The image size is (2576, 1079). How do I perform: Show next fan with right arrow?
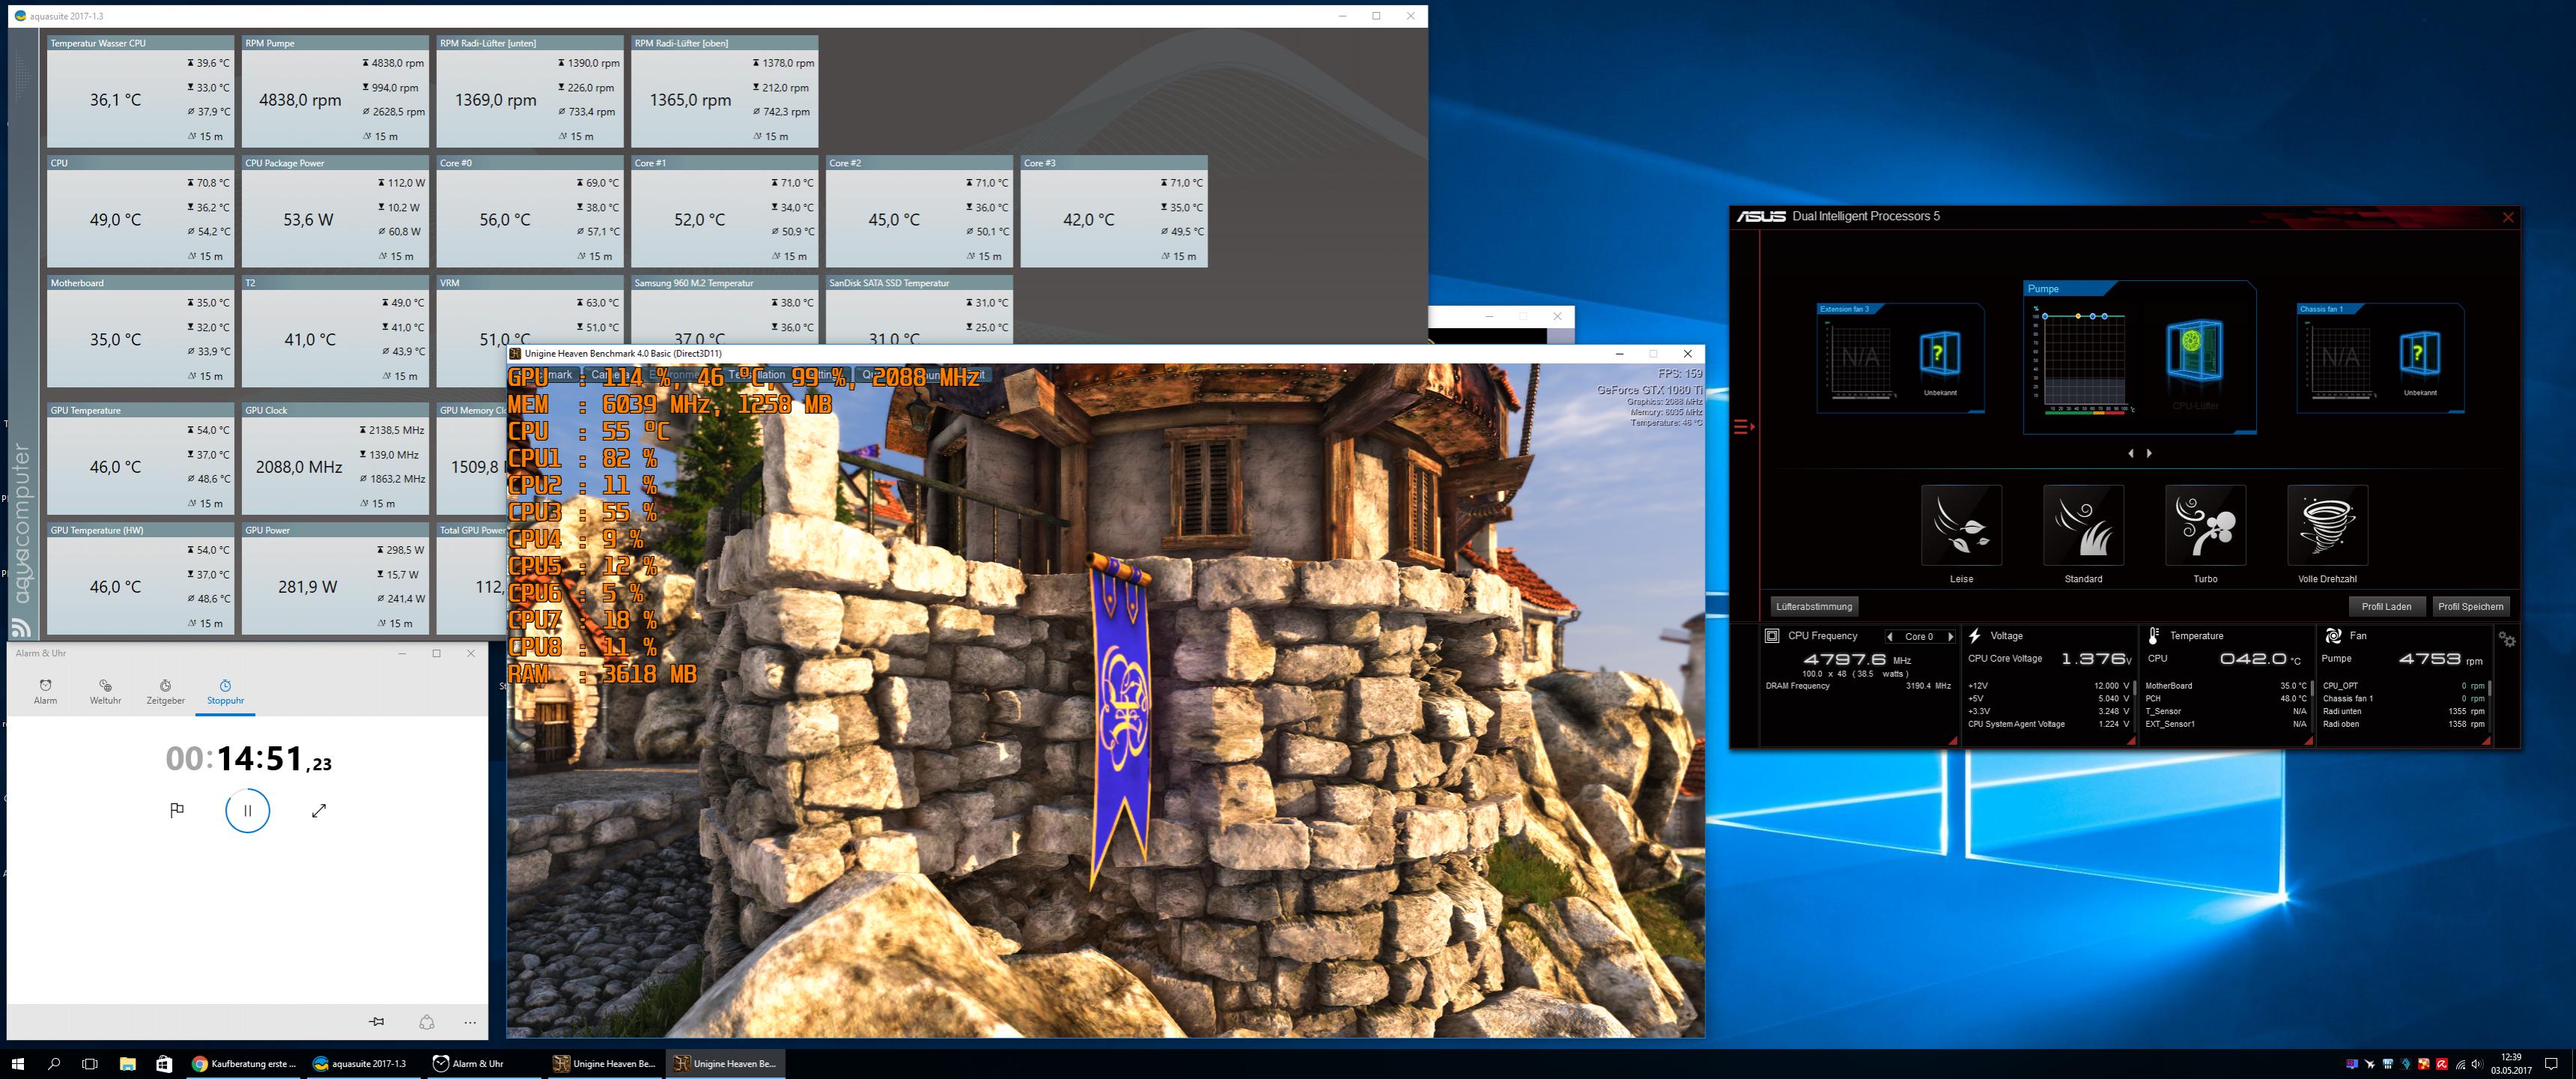[x=2149, y=453]
